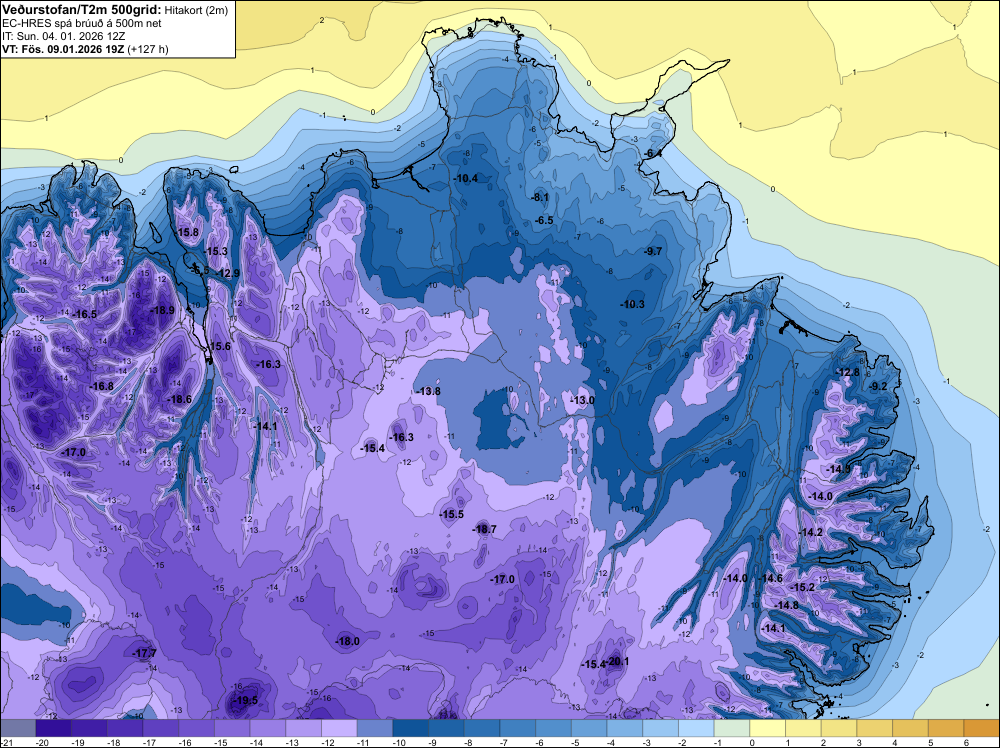This screenshot has height=748, width=1000.
Task: Click the temperature value -9.7
Action: [653, 251]
